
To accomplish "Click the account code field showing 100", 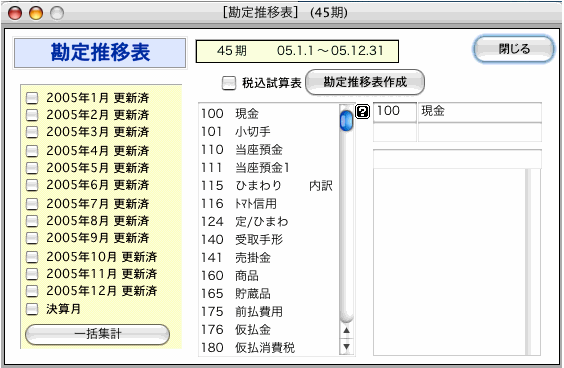I will (x=395, y=112).
